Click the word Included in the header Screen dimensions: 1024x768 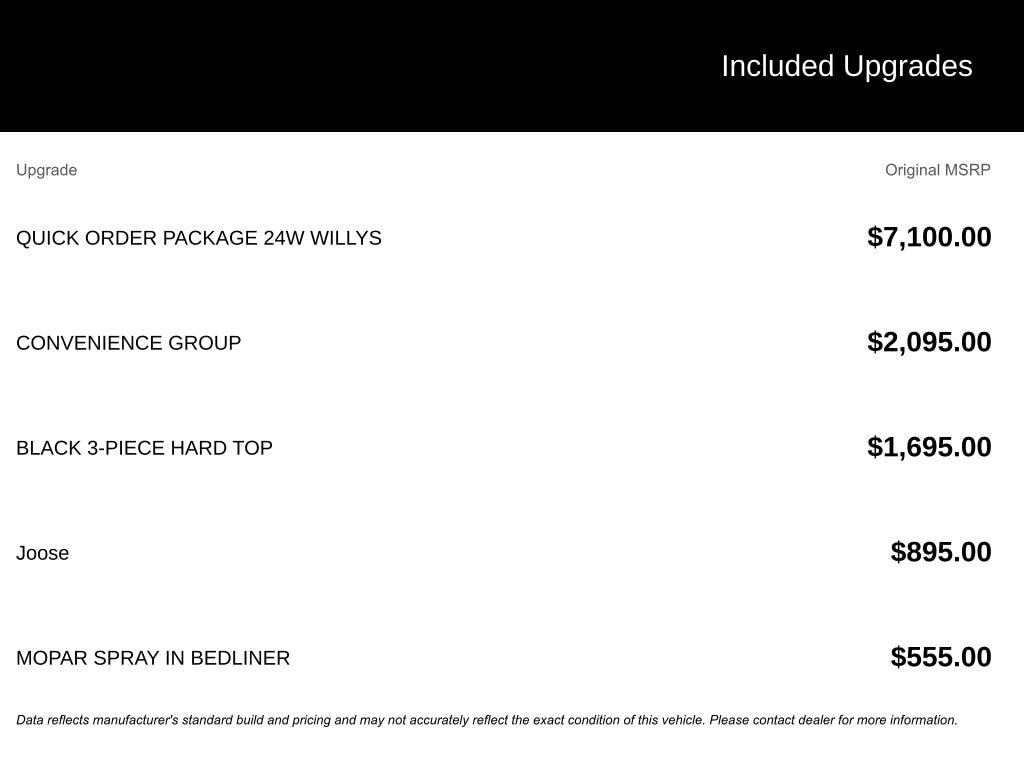(777, 66)
